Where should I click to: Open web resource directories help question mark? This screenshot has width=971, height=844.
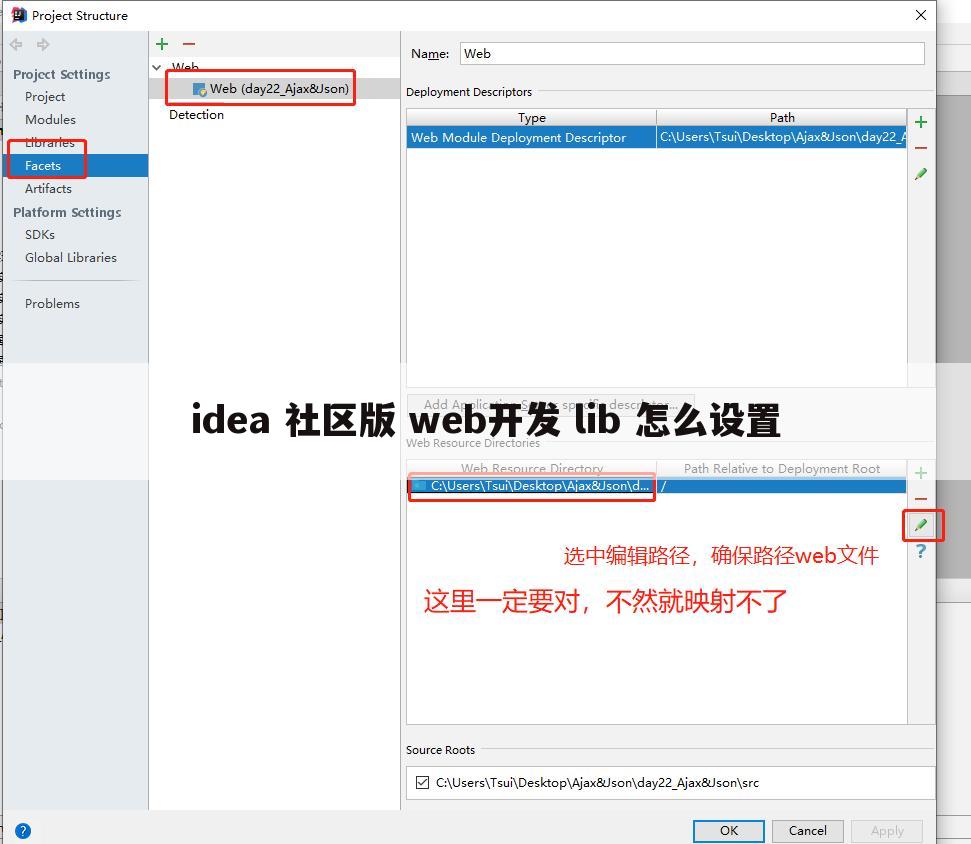[921, 551]
